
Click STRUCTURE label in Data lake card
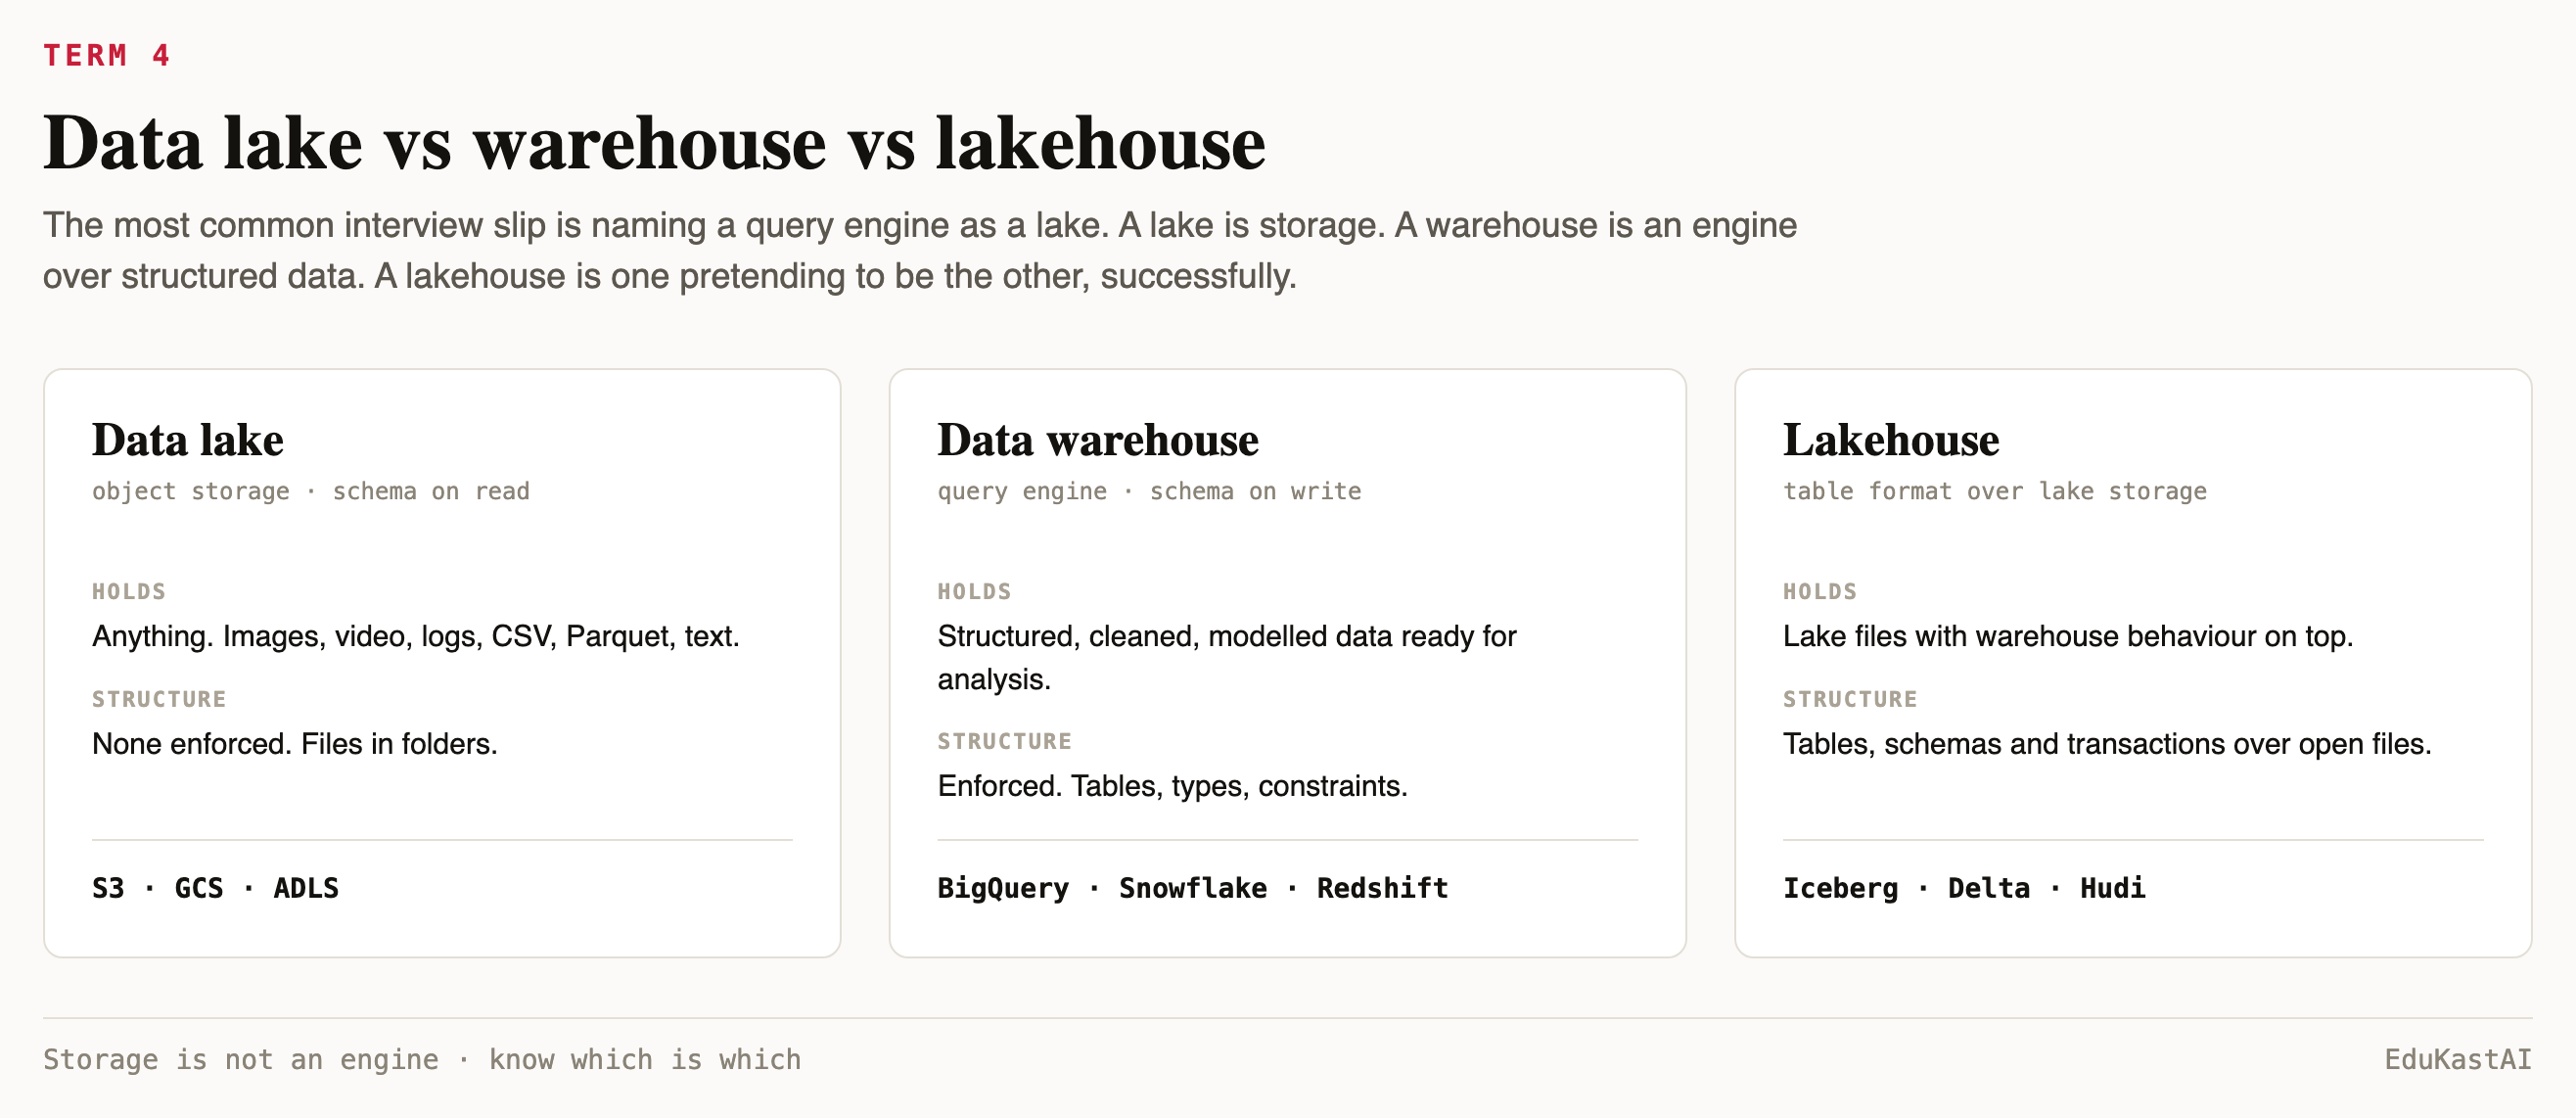(159, 700)
